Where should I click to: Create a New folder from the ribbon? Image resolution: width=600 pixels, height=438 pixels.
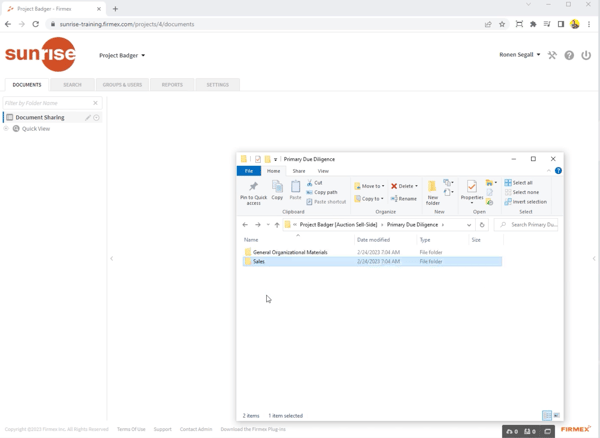432,193
